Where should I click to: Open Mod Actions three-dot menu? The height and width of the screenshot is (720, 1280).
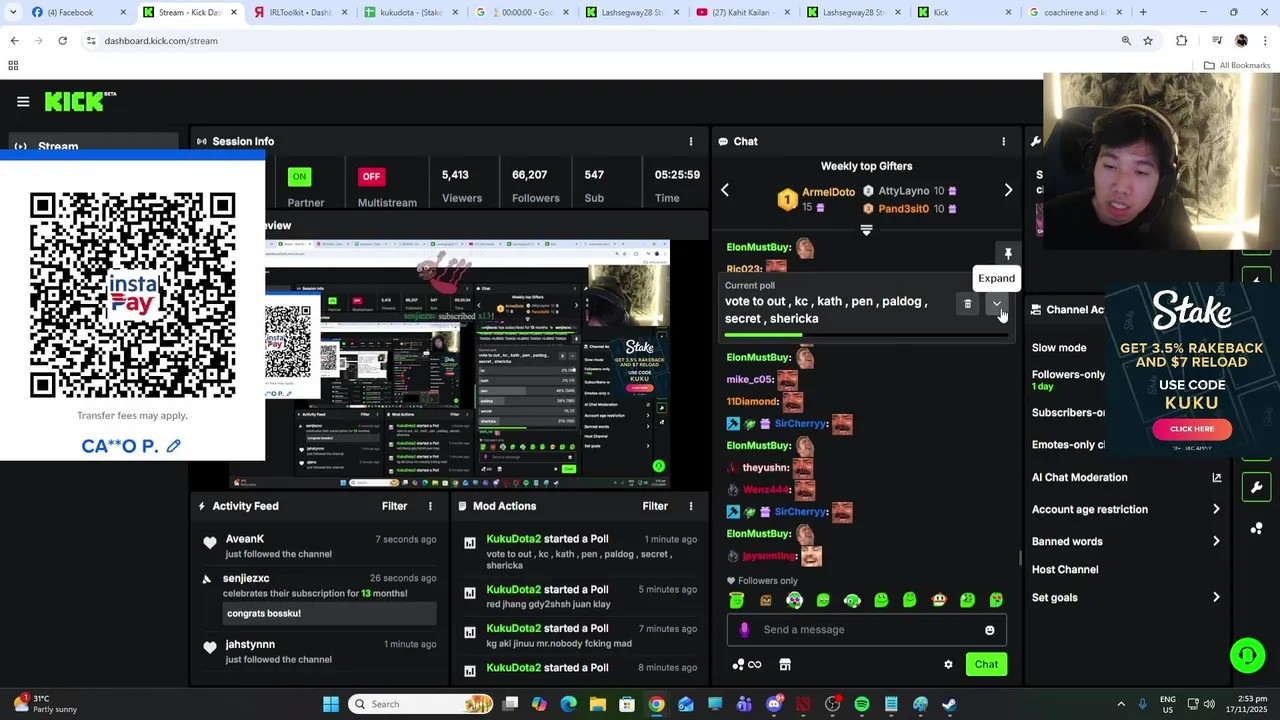[x=690, y=506]
